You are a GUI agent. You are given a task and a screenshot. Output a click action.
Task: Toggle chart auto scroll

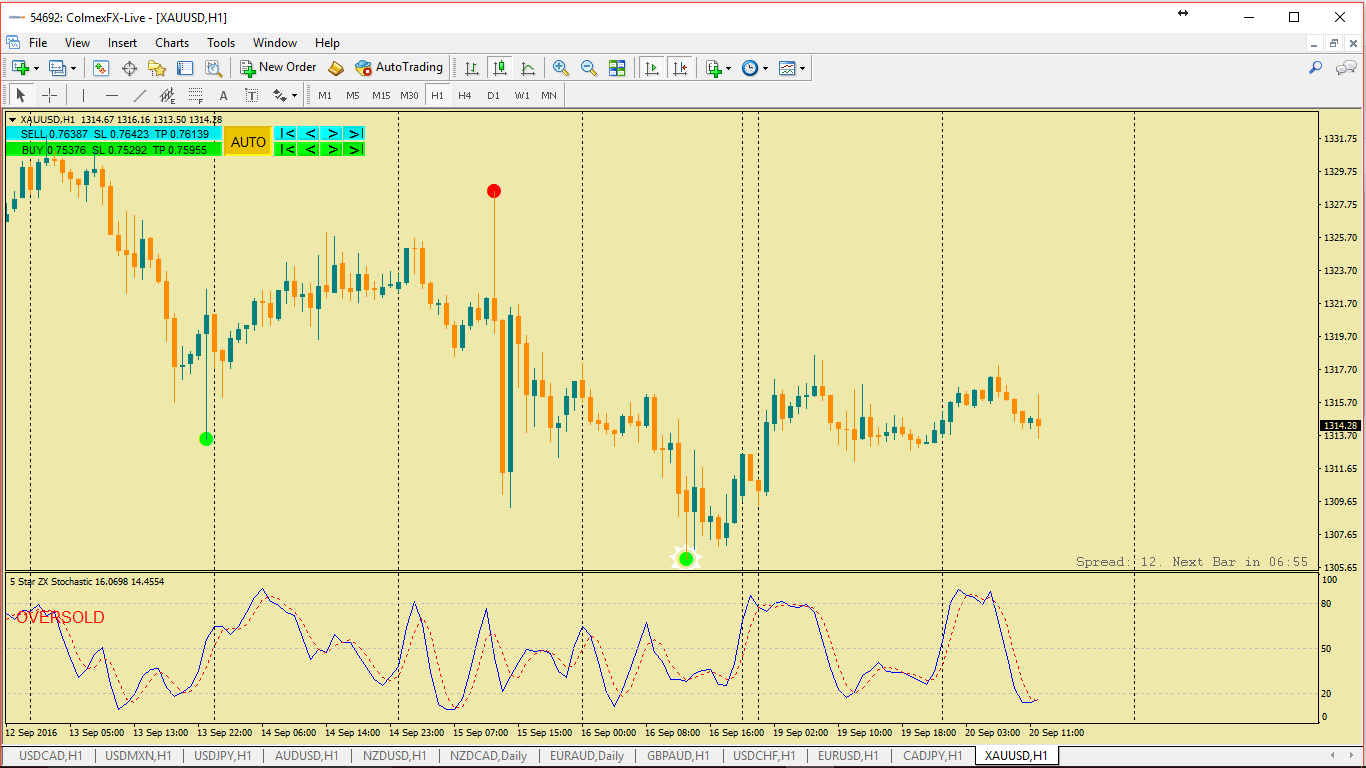click(x=652, y=68)
